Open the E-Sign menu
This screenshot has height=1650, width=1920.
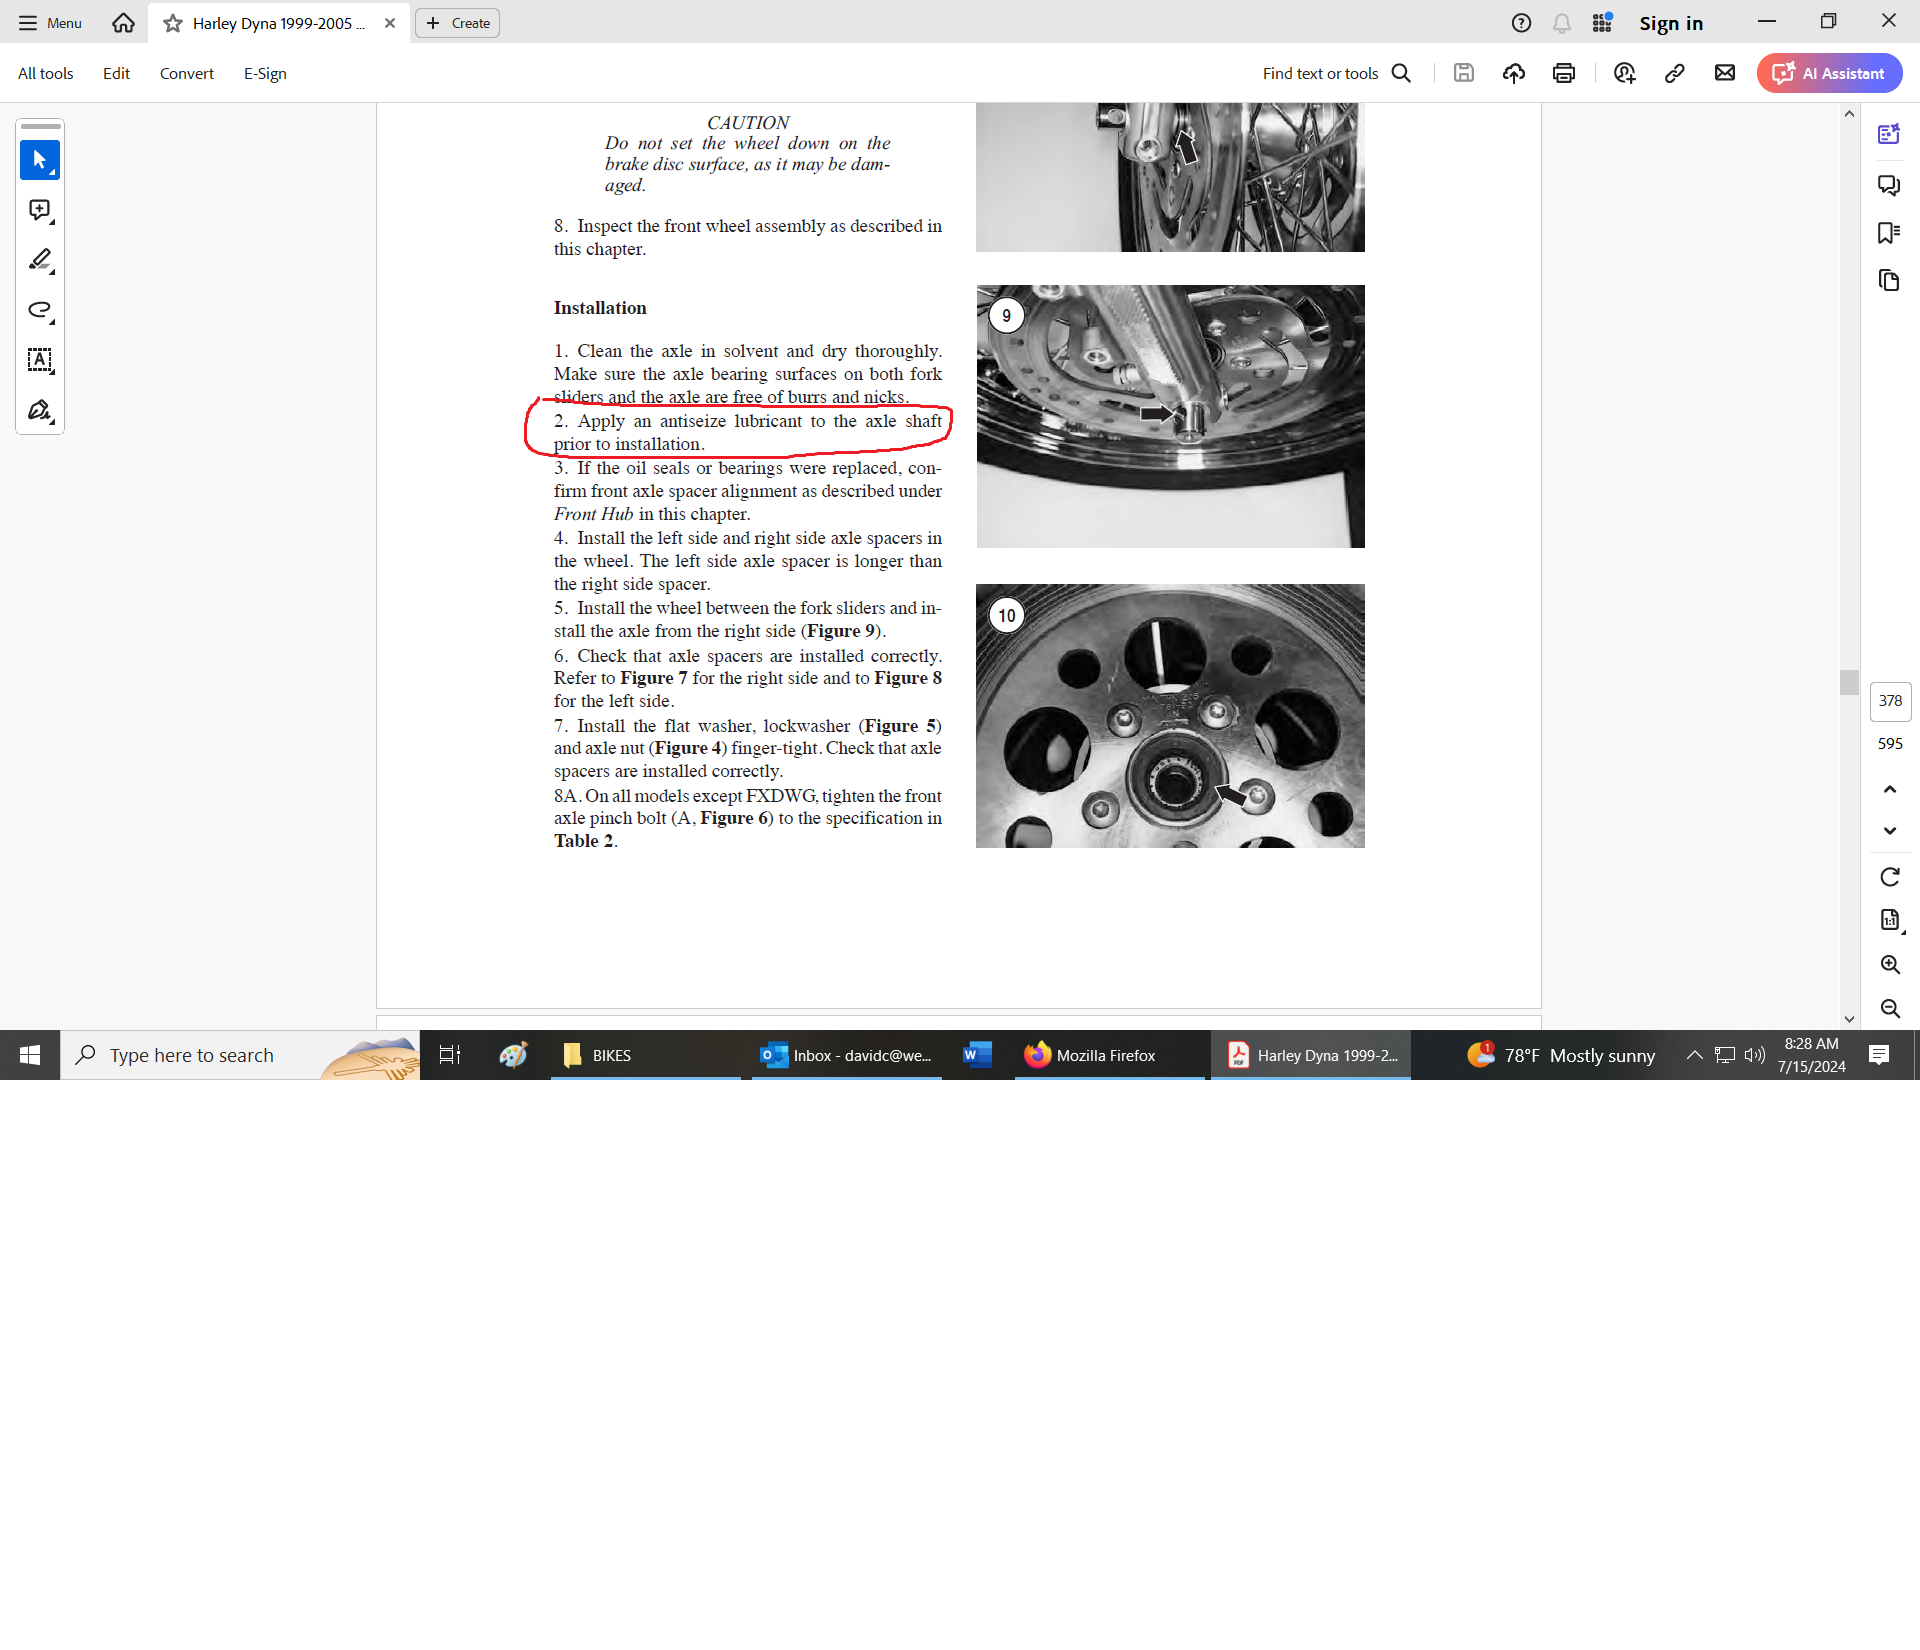point(265,73)
